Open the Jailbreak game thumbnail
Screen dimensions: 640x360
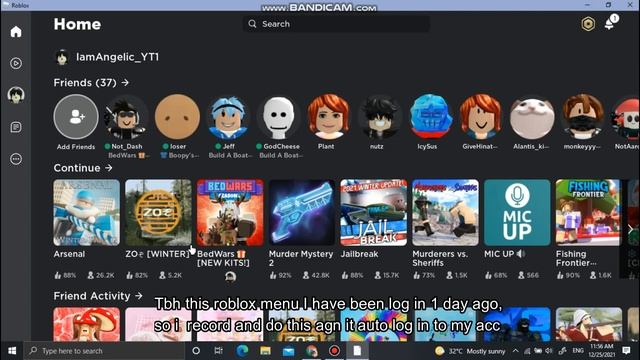[x=374, y=213]
